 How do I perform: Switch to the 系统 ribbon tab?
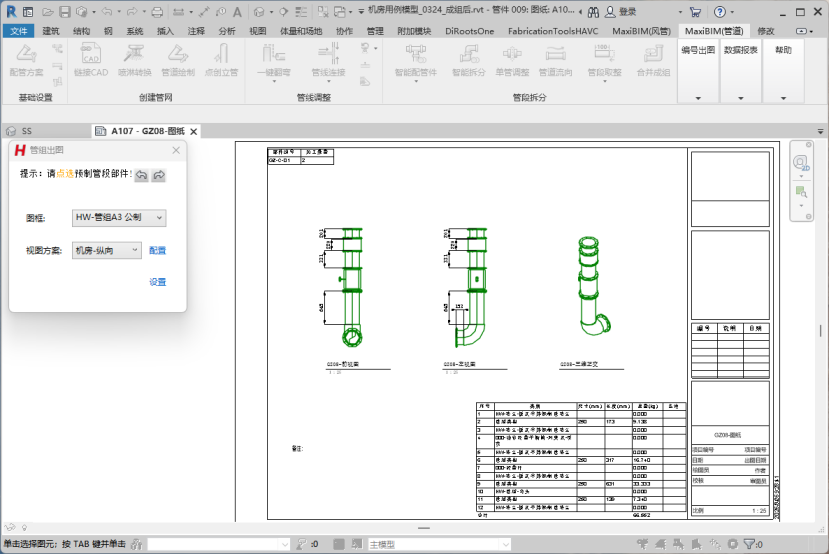(x=135, y=31)
